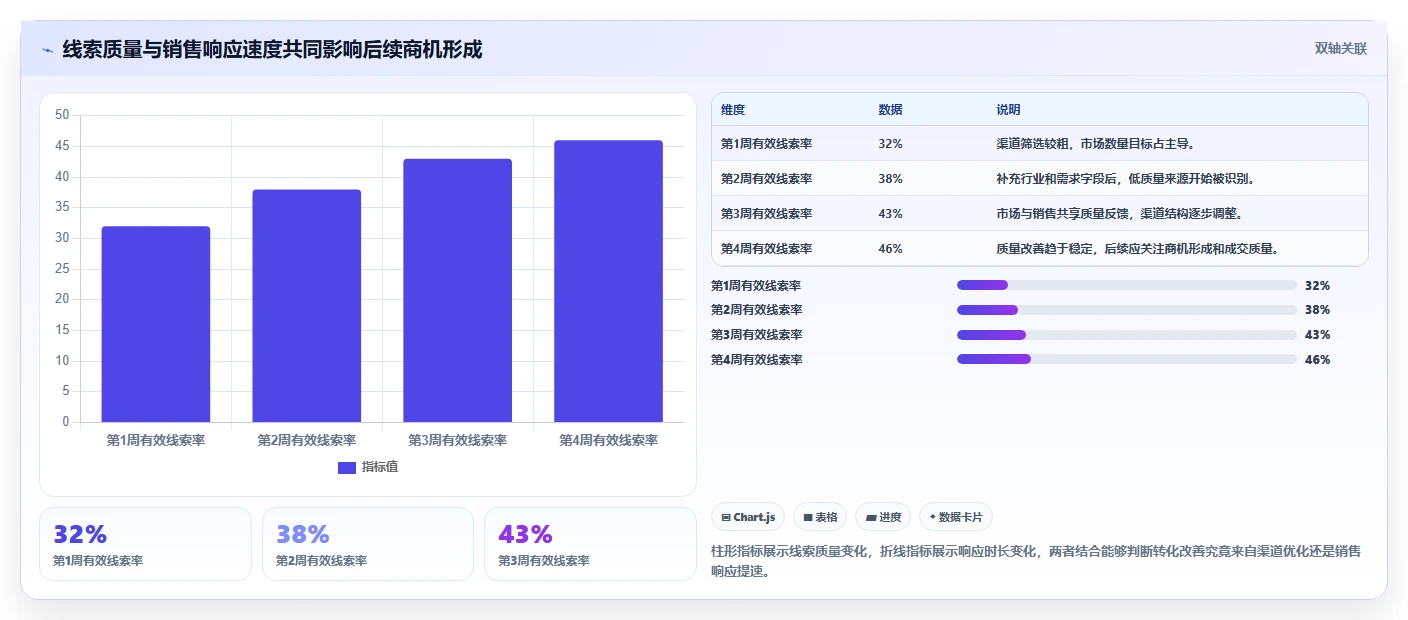Click the paragraph starting 柱形指标展示线索质量变化
Image resolution: width=1408 pixels, height=620 pixels.
[x=1035, y=562]
